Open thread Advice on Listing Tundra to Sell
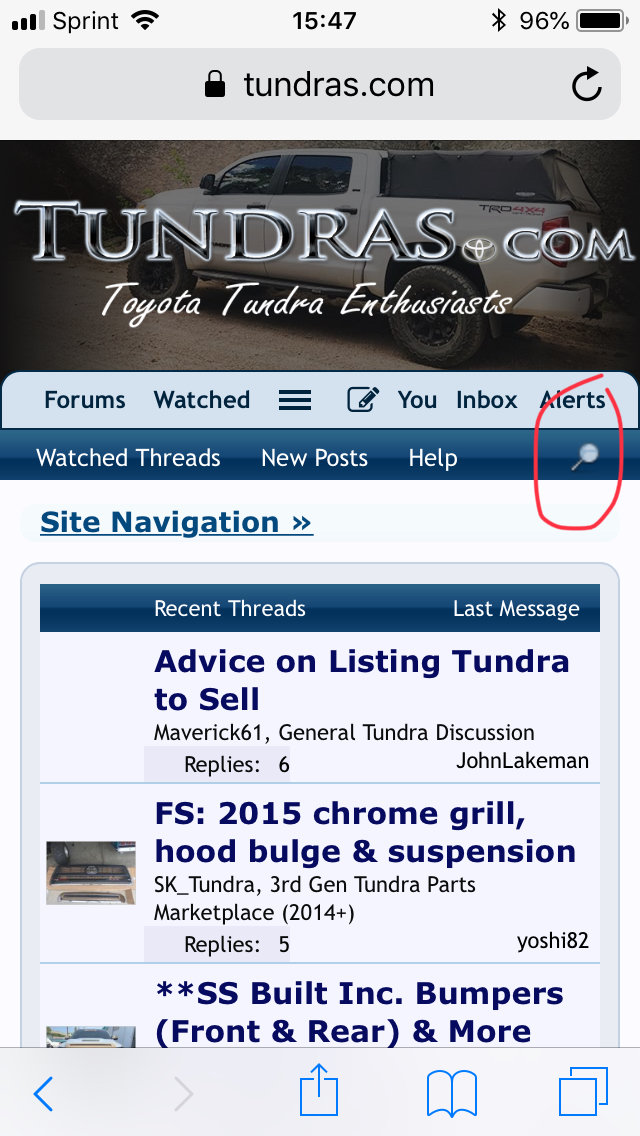The width and height of the screenshot is (640, 1136). [x=362, y=680]
